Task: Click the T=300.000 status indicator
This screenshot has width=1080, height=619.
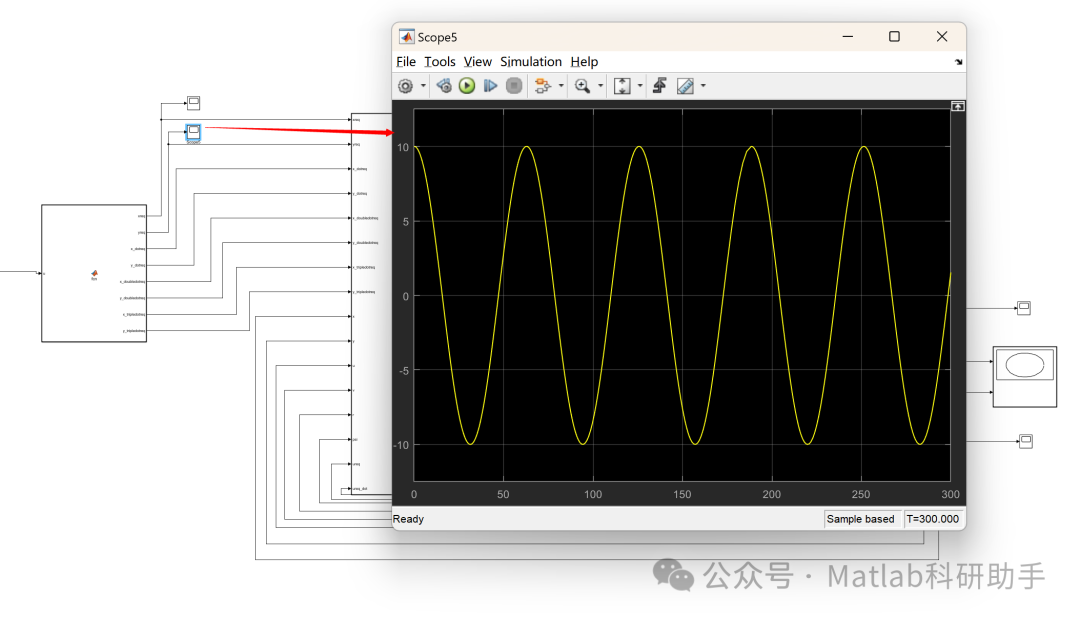Action: pyautogui.click(x=933, y=519)
